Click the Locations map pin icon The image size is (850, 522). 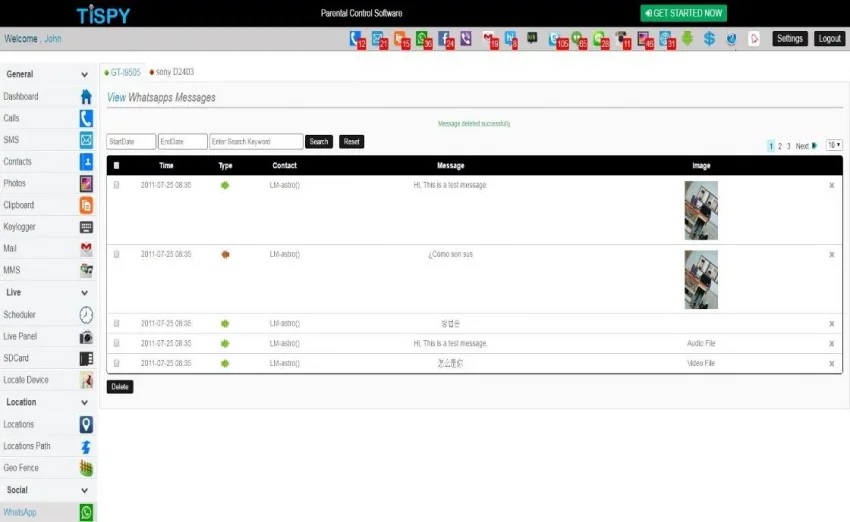[86, 424]
